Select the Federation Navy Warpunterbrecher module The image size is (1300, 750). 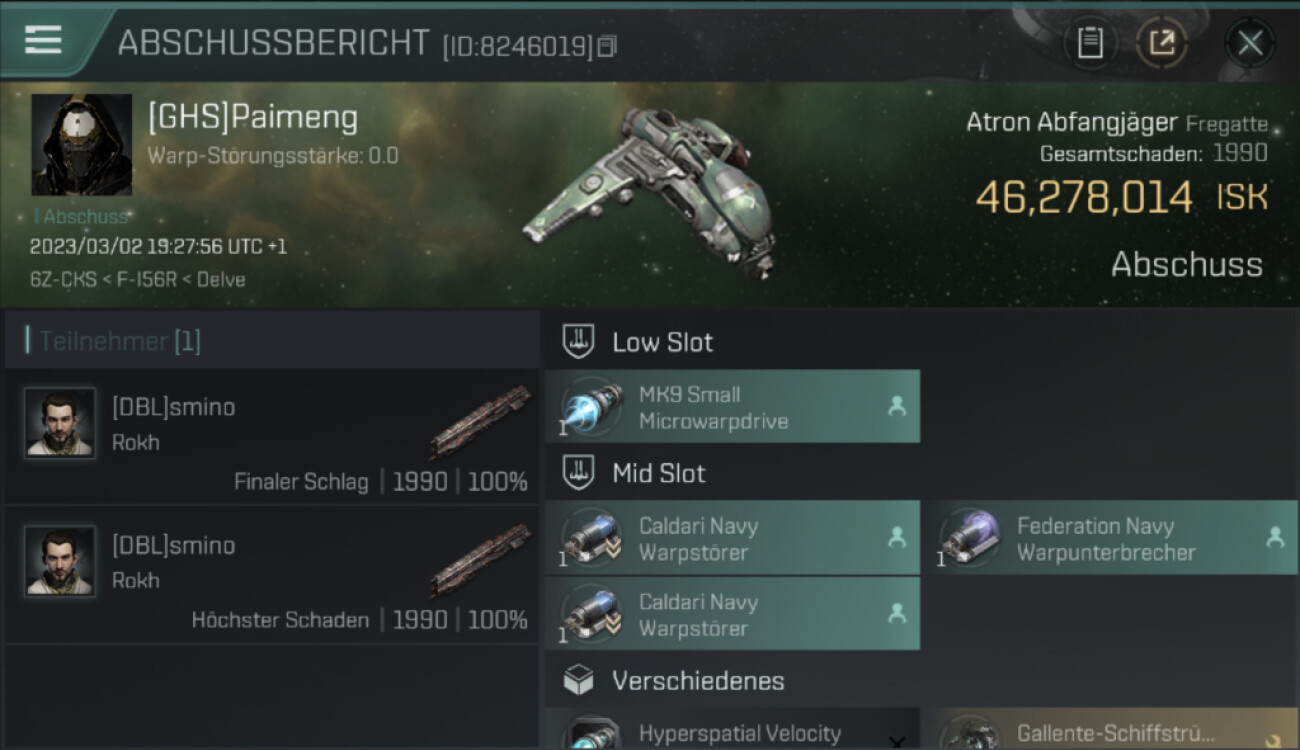point(1110,538)
